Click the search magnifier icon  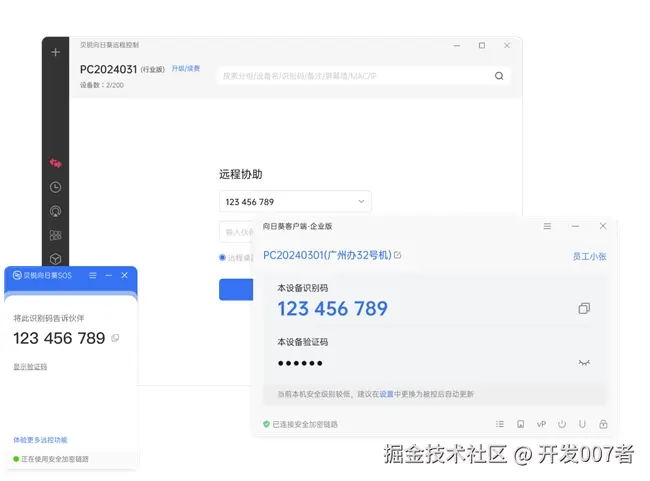[499, 76]
